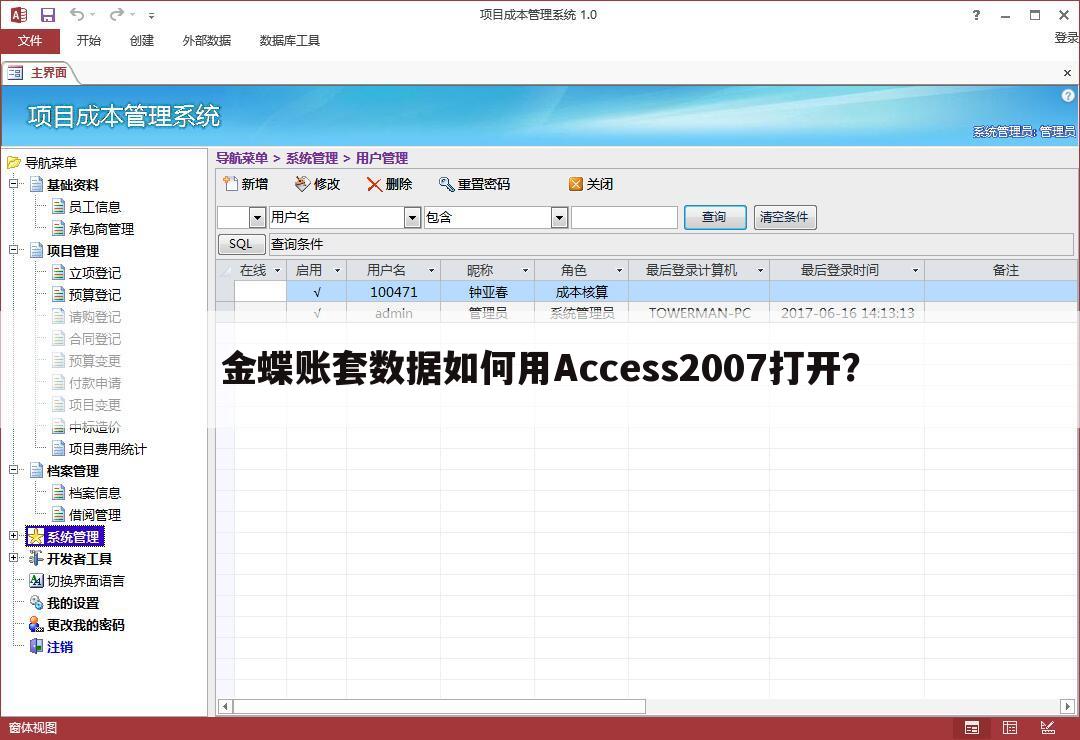The image size is (1080, 740).
Task: Click the search value input field
Action: click(624, 218)
